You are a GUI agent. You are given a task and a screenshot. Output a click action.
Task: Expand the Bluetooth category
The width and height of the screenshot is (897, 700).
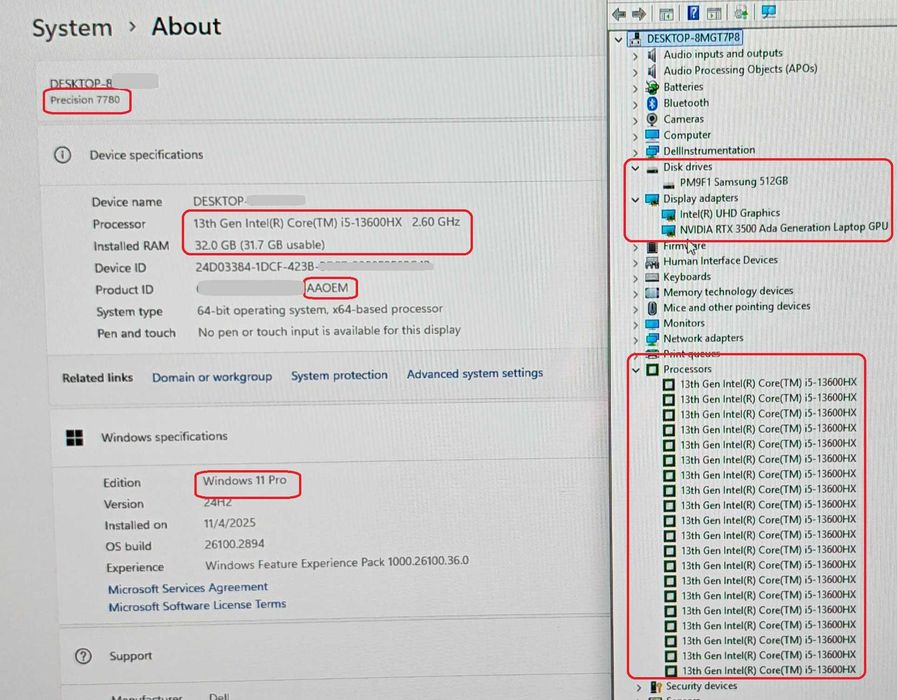point(635,105)
